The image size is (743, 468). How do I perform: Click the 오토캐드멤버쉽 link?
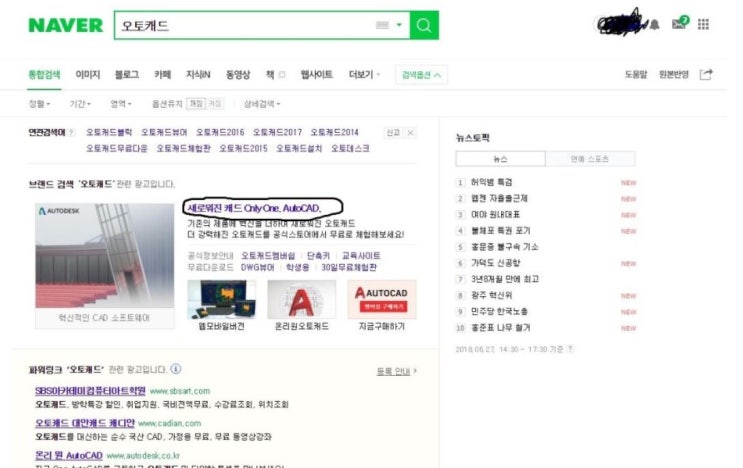[x=268, y=256]
